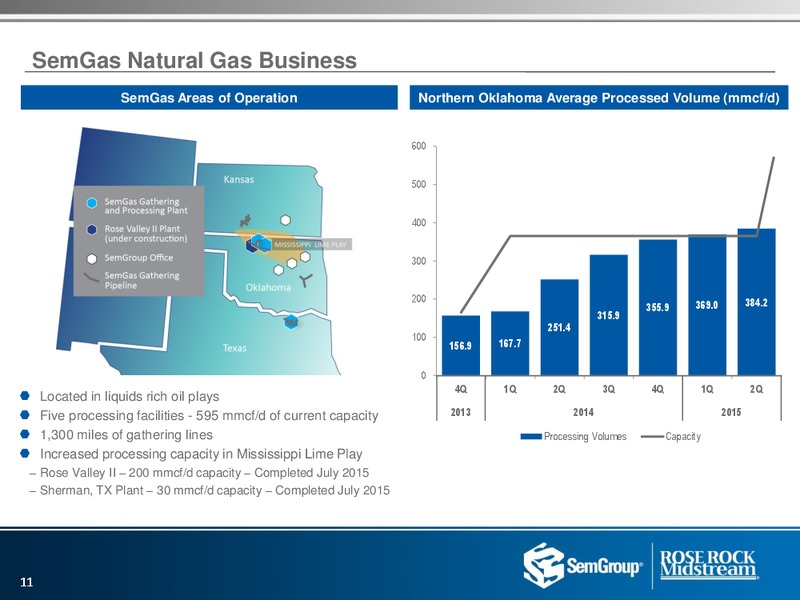Click the 156.9 bar for 4Q 2013
This screenshot has height=600, width=800.
[461, 345]
